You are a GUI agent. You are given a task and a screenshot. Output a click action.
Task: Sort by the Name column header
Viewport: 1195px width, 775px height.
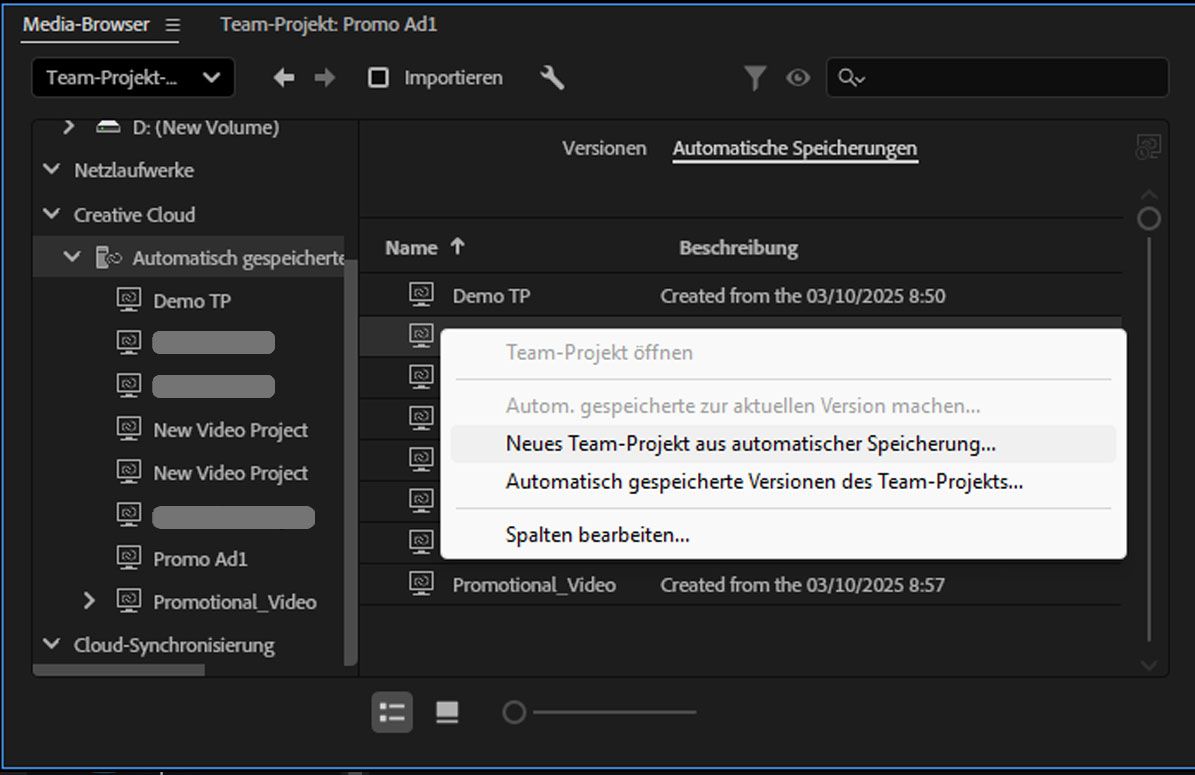coord(412,248)
